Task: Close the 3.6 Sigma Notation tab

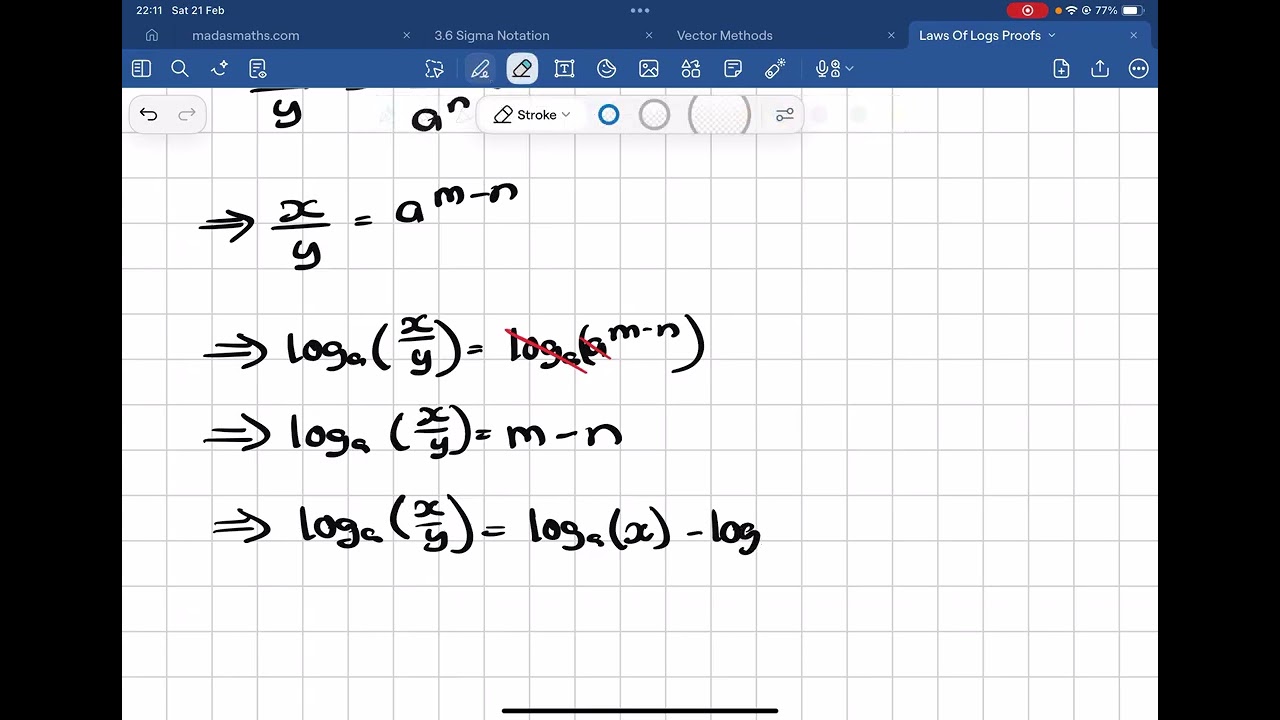Action: [649, 35]
